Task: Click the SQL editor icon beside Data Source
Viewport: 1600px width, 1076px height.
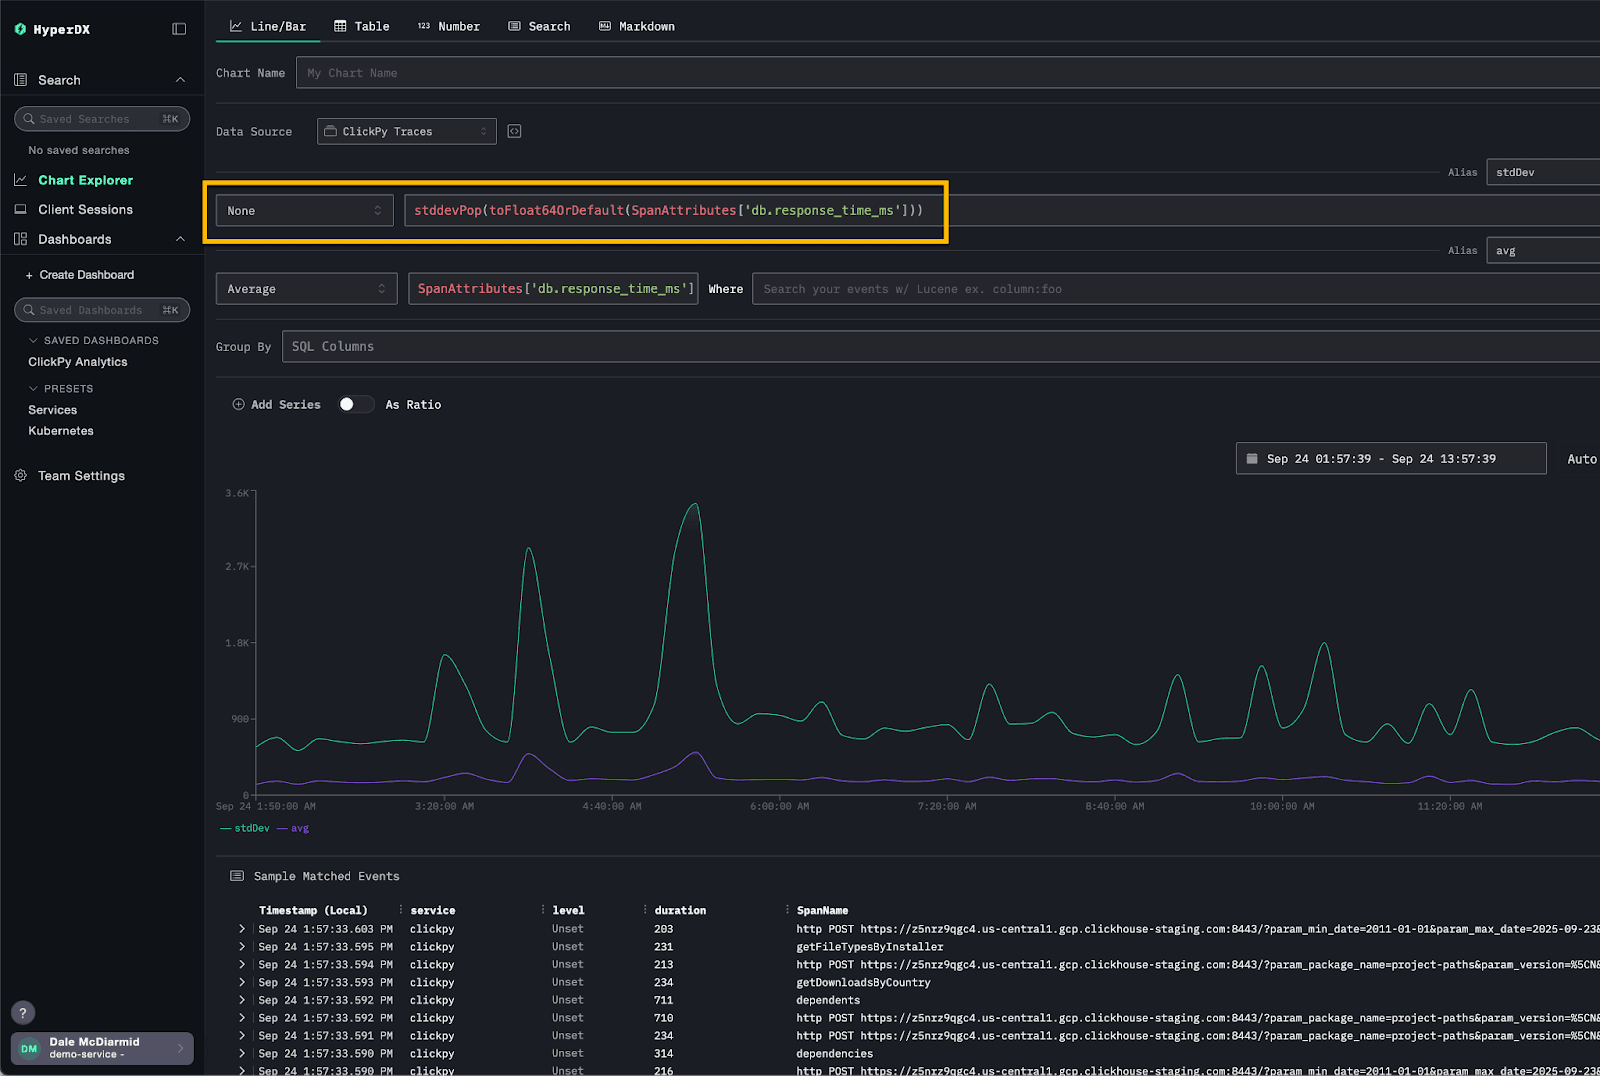Action: click(514, 131)
